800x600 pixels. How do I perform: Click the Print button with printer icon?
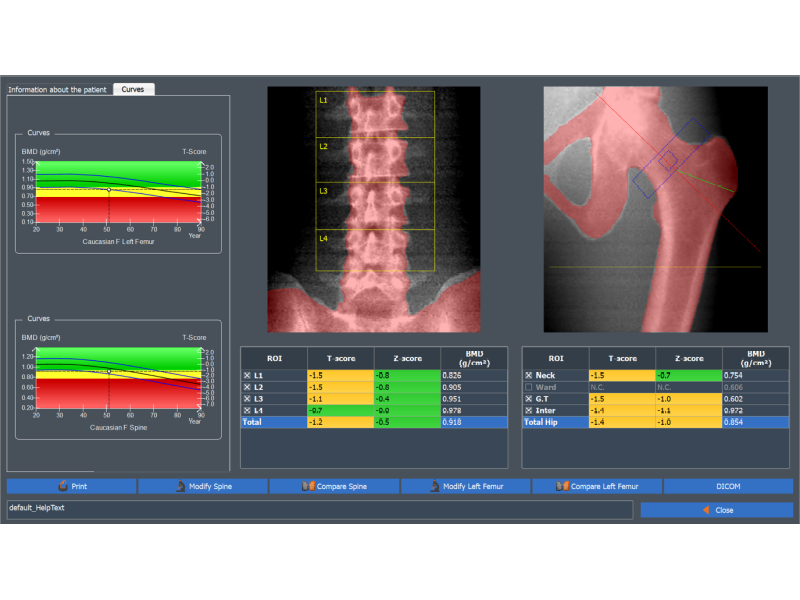pos(71,486)
